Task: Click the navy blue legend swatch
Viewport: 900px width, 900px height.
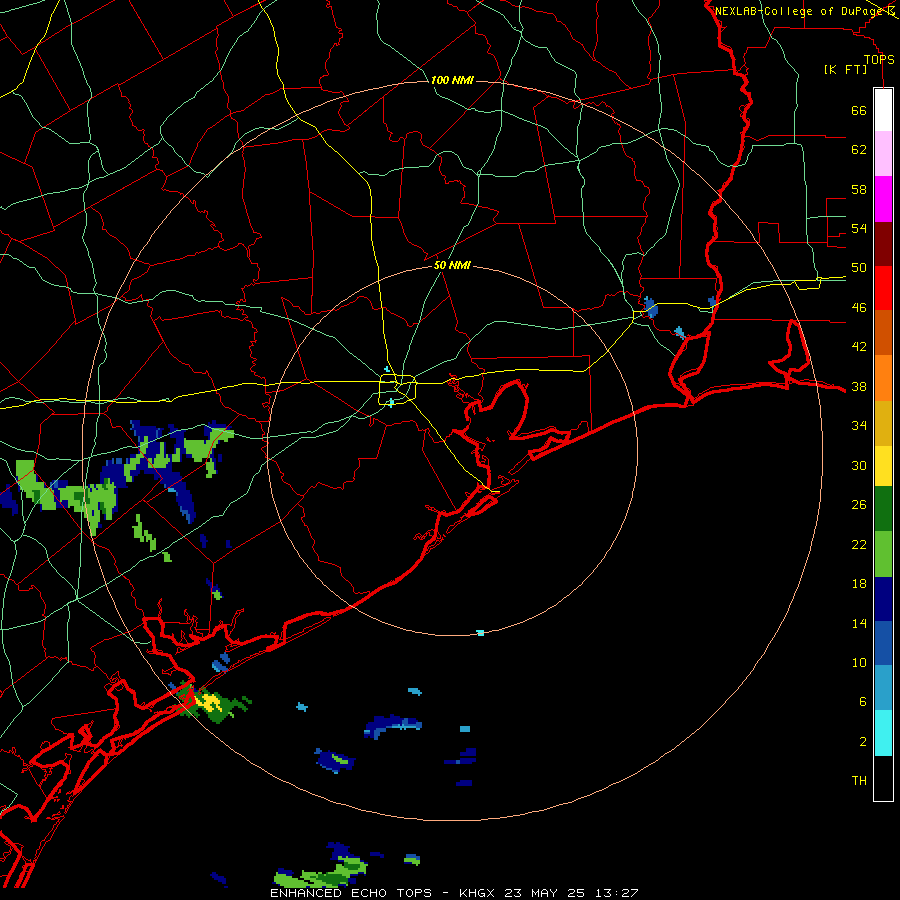Action: coord(883,599)
